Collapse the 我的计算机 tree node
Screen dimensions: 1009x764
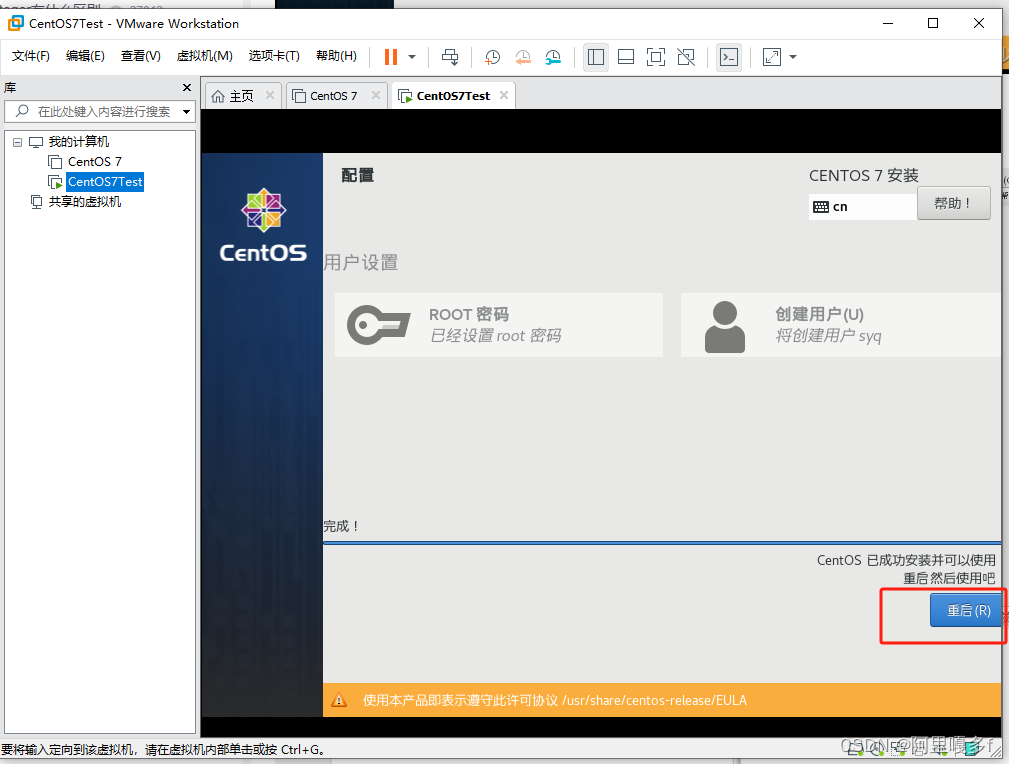[x=17, y=141]
